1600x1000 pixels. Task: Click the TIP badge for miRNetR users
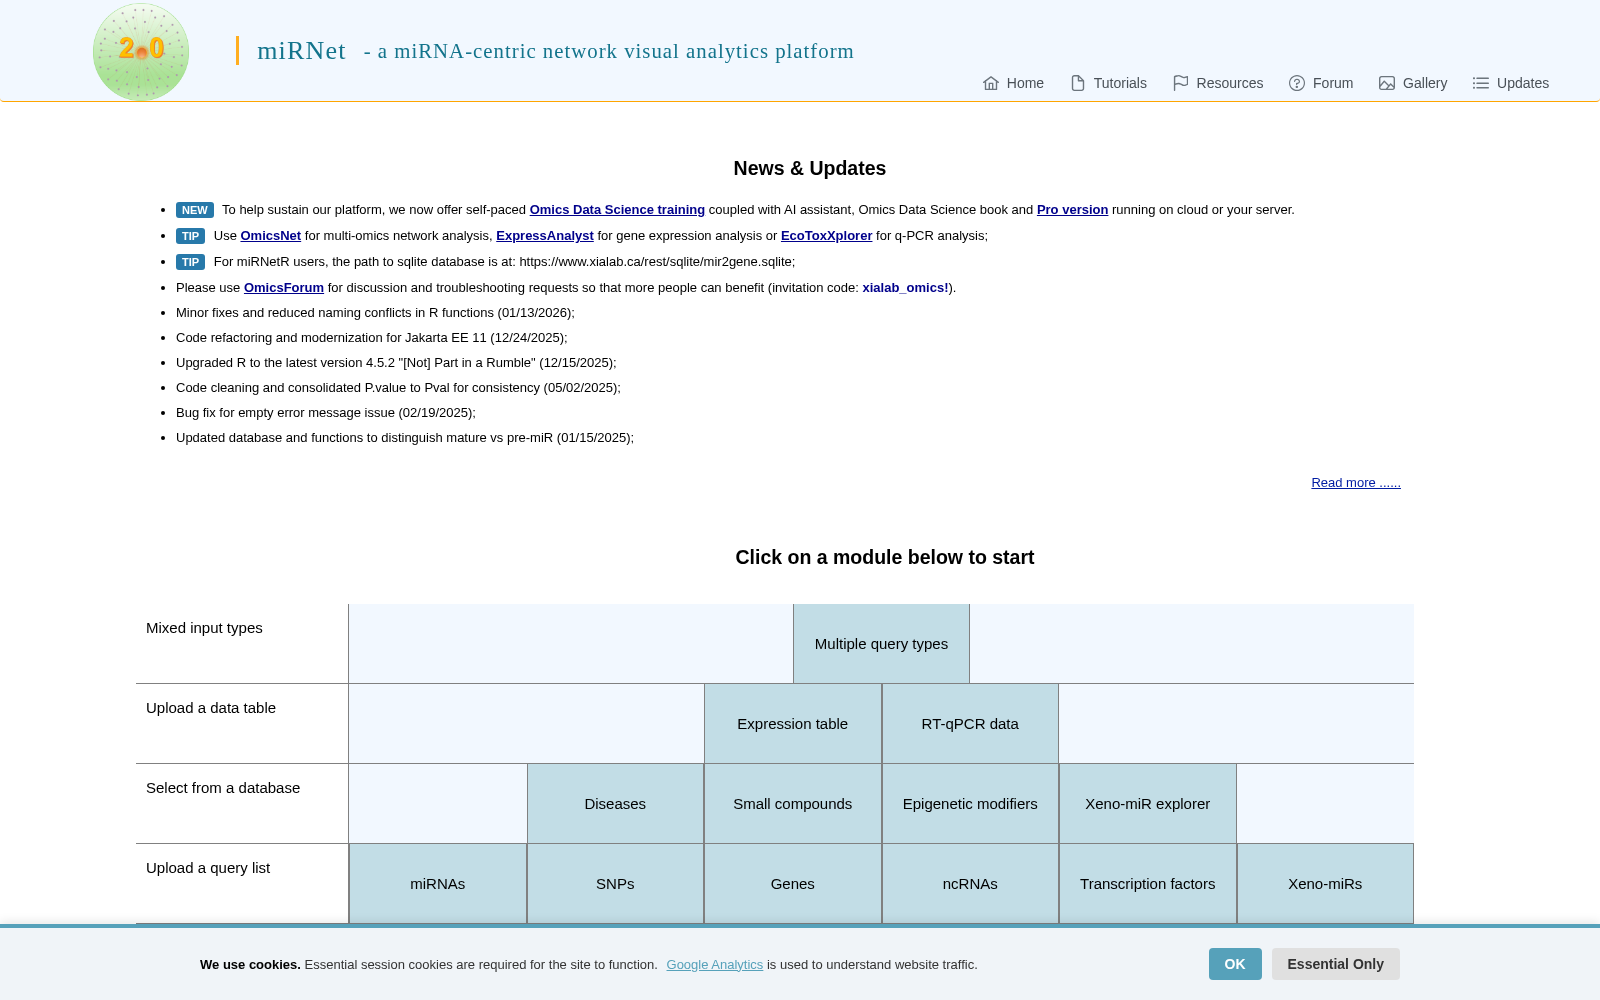click(x=190, y=262)
